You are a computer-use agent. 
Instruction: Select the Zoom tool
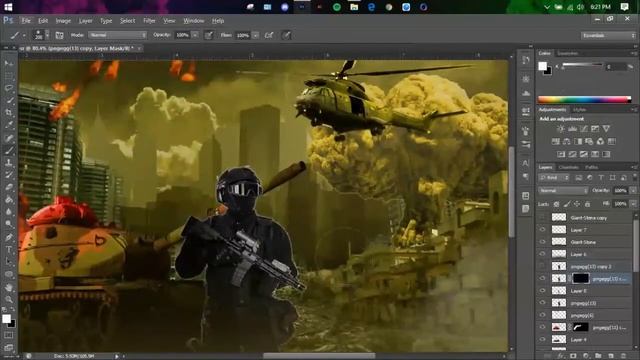coord(9,300)
